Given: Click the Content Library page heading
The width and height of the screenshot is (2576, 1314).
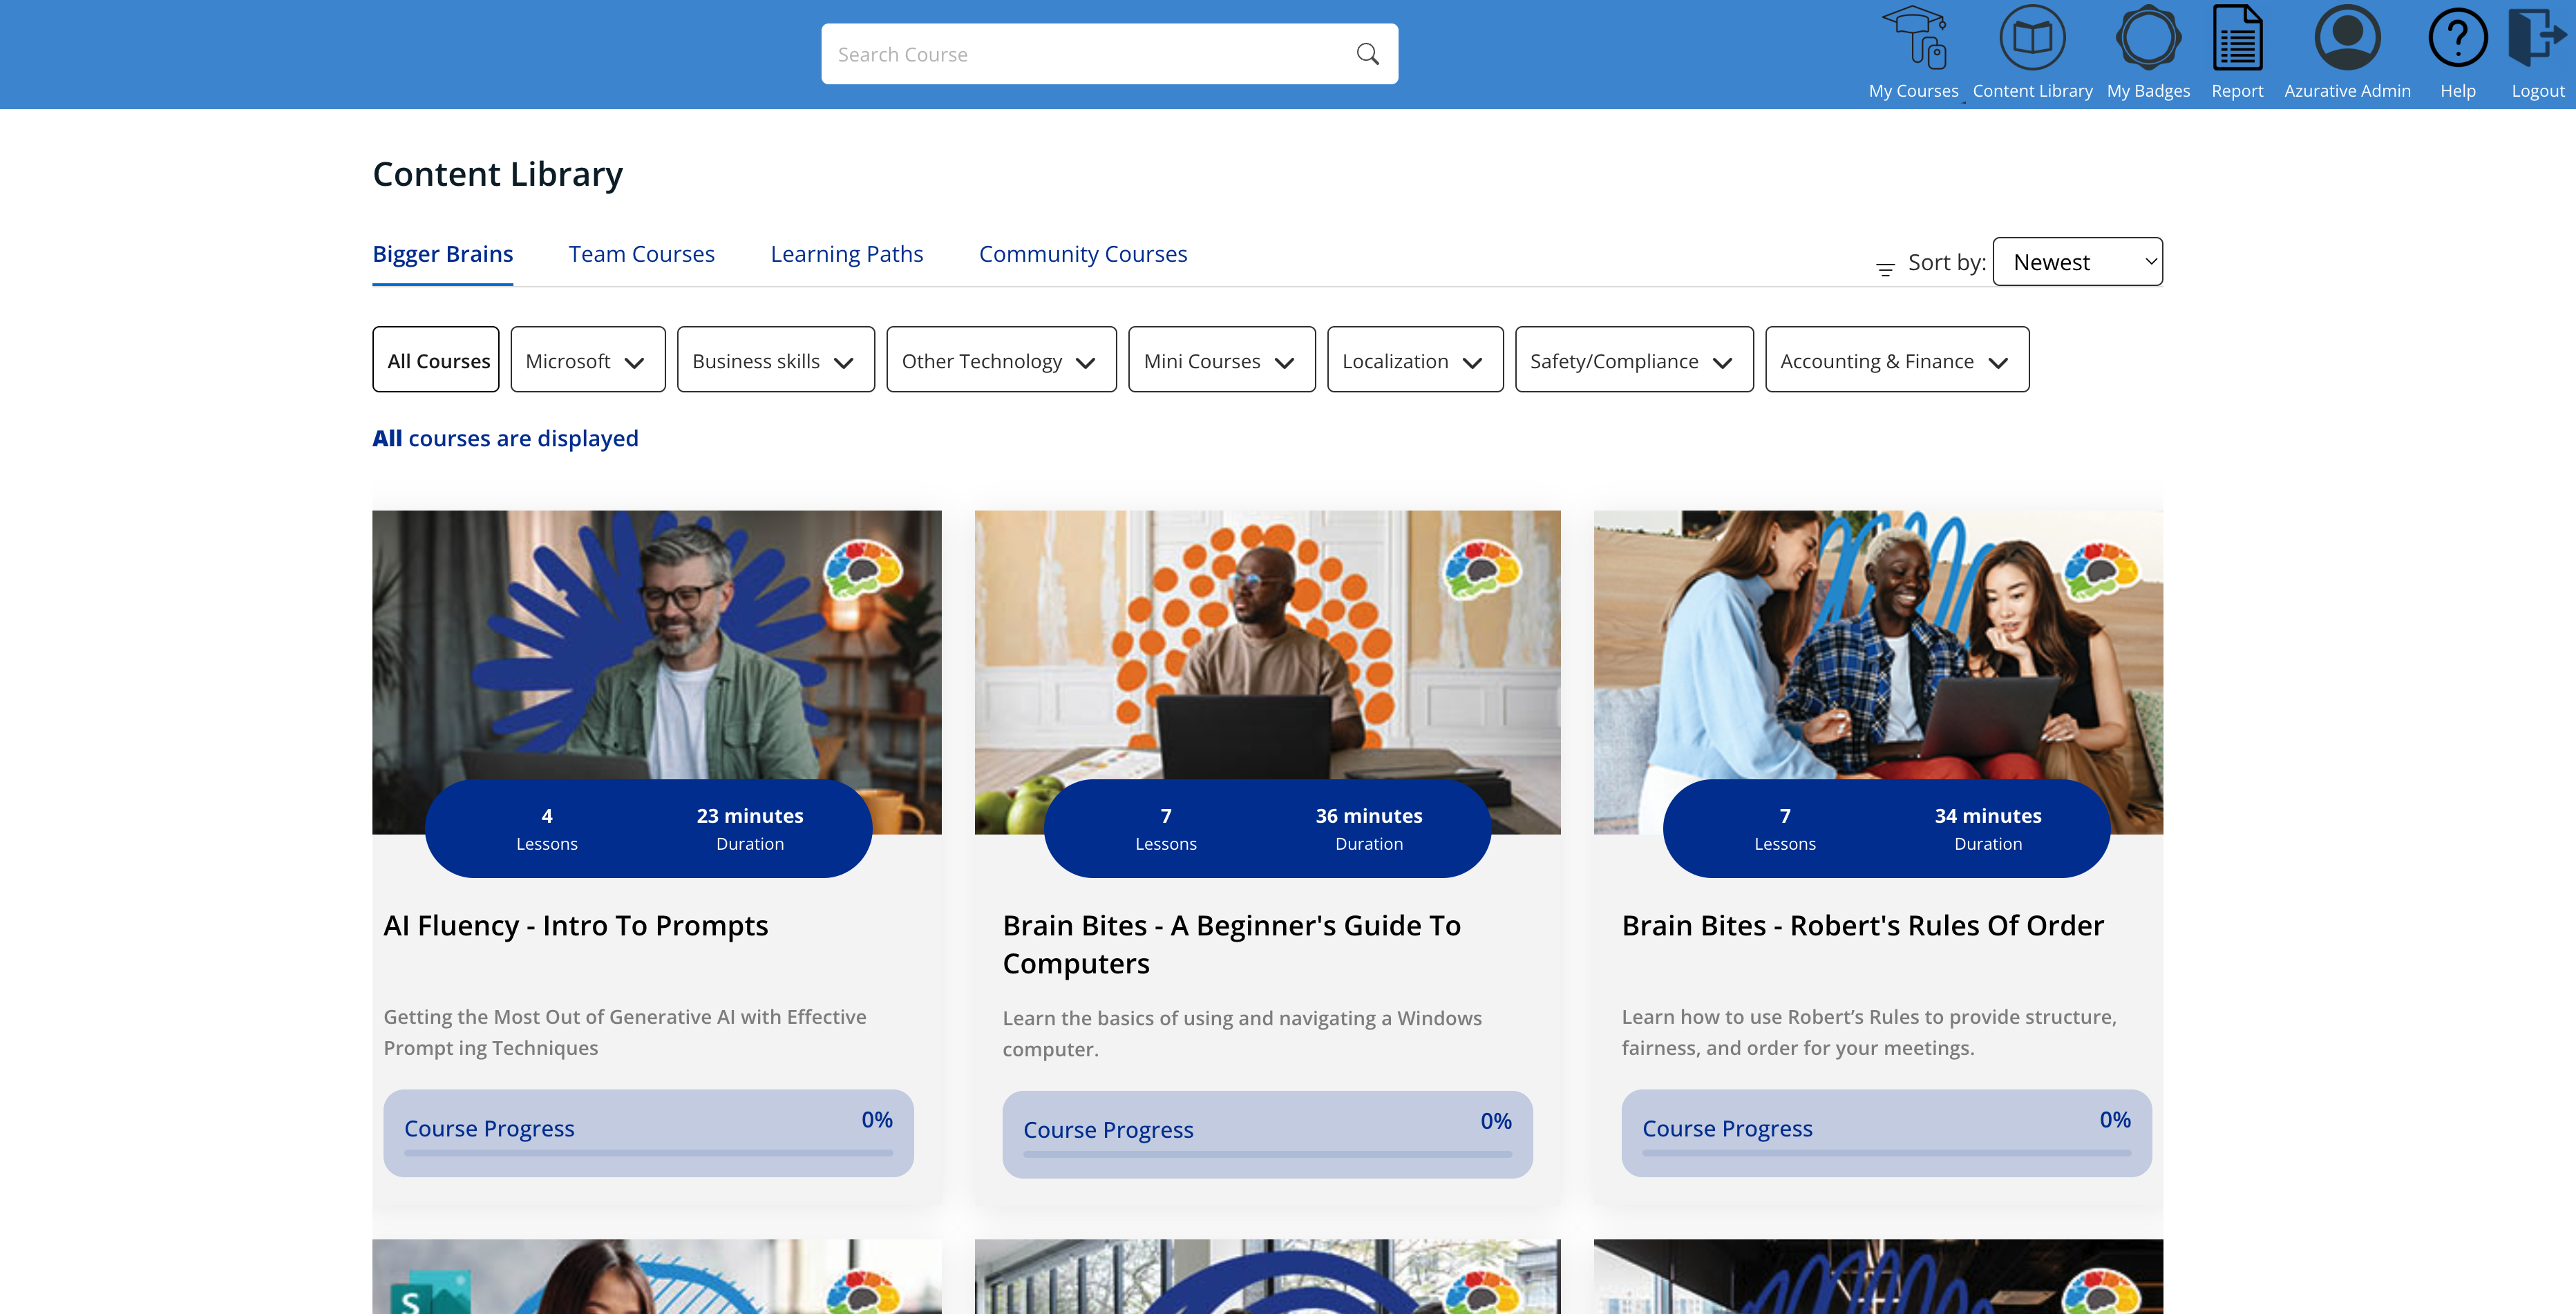Looking at the screenshot, I should click(x=497, y=174).
